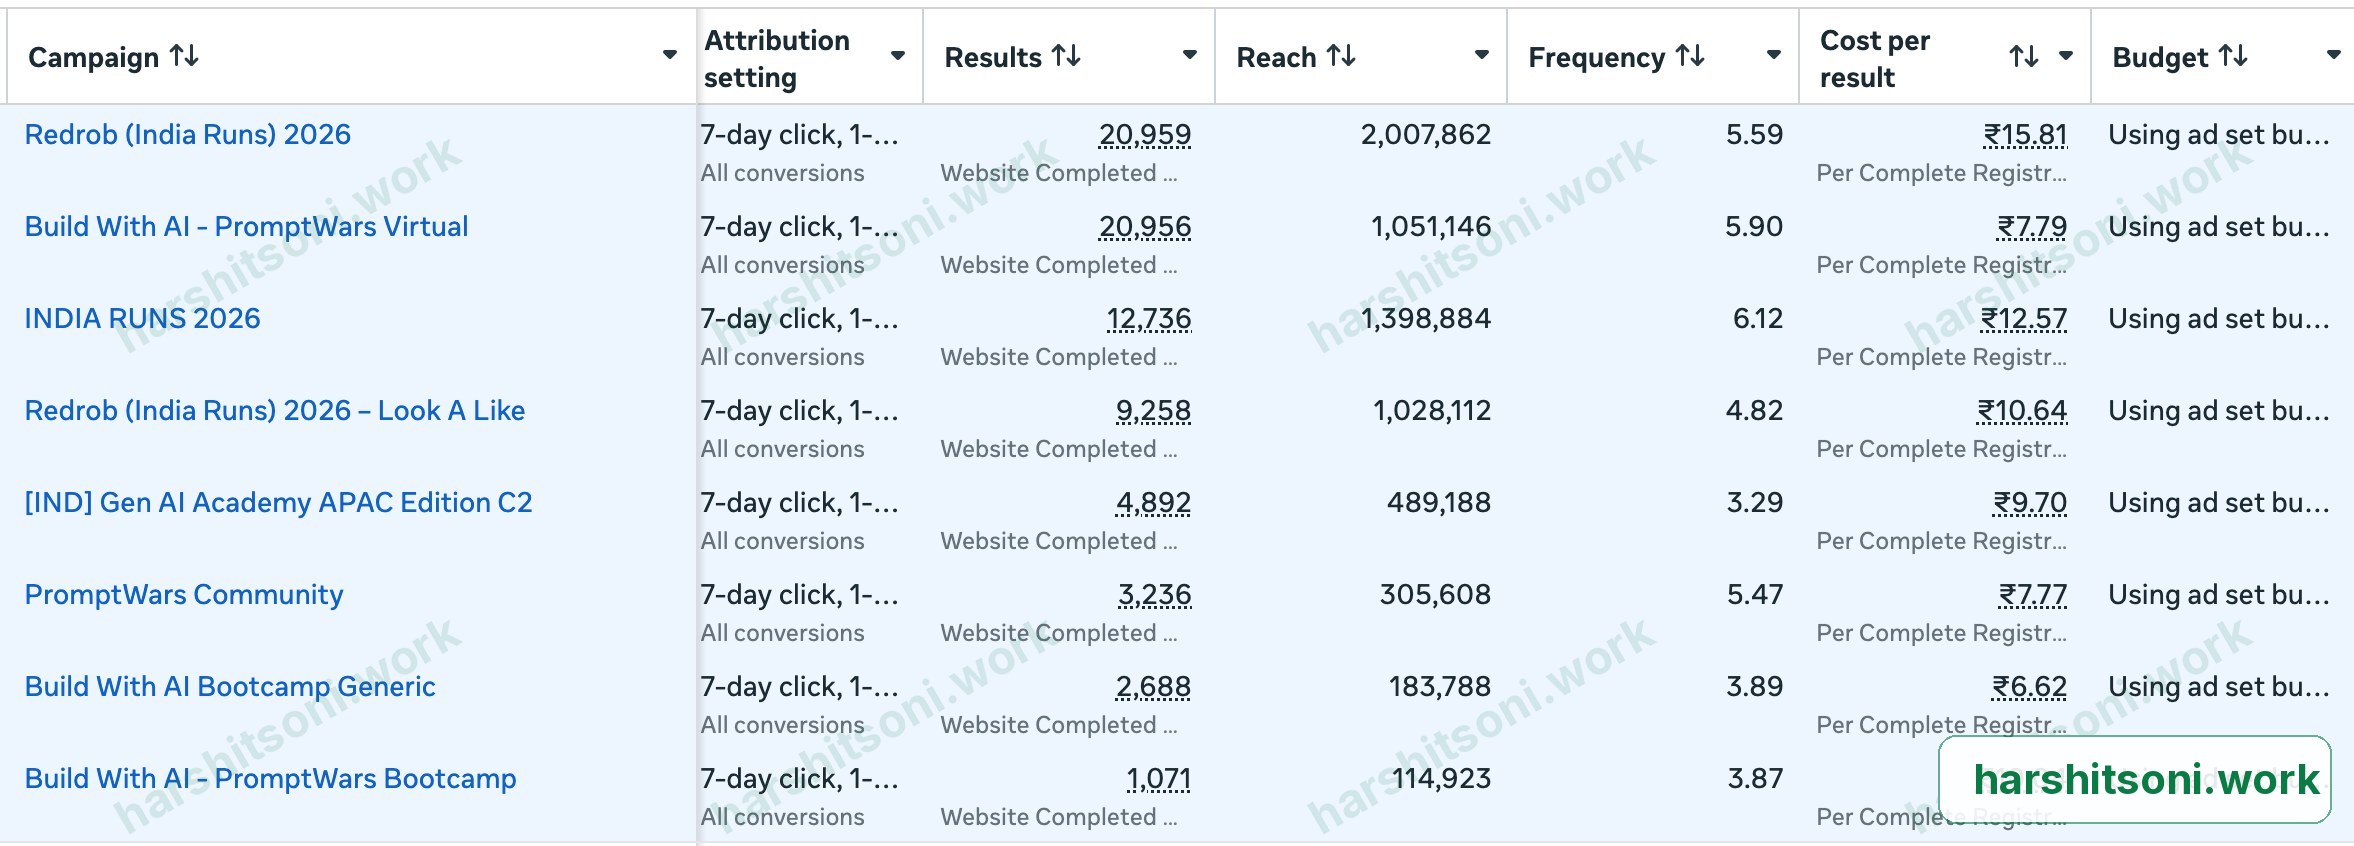Sort by Cost per result arrows

(x=2024, y=57)
